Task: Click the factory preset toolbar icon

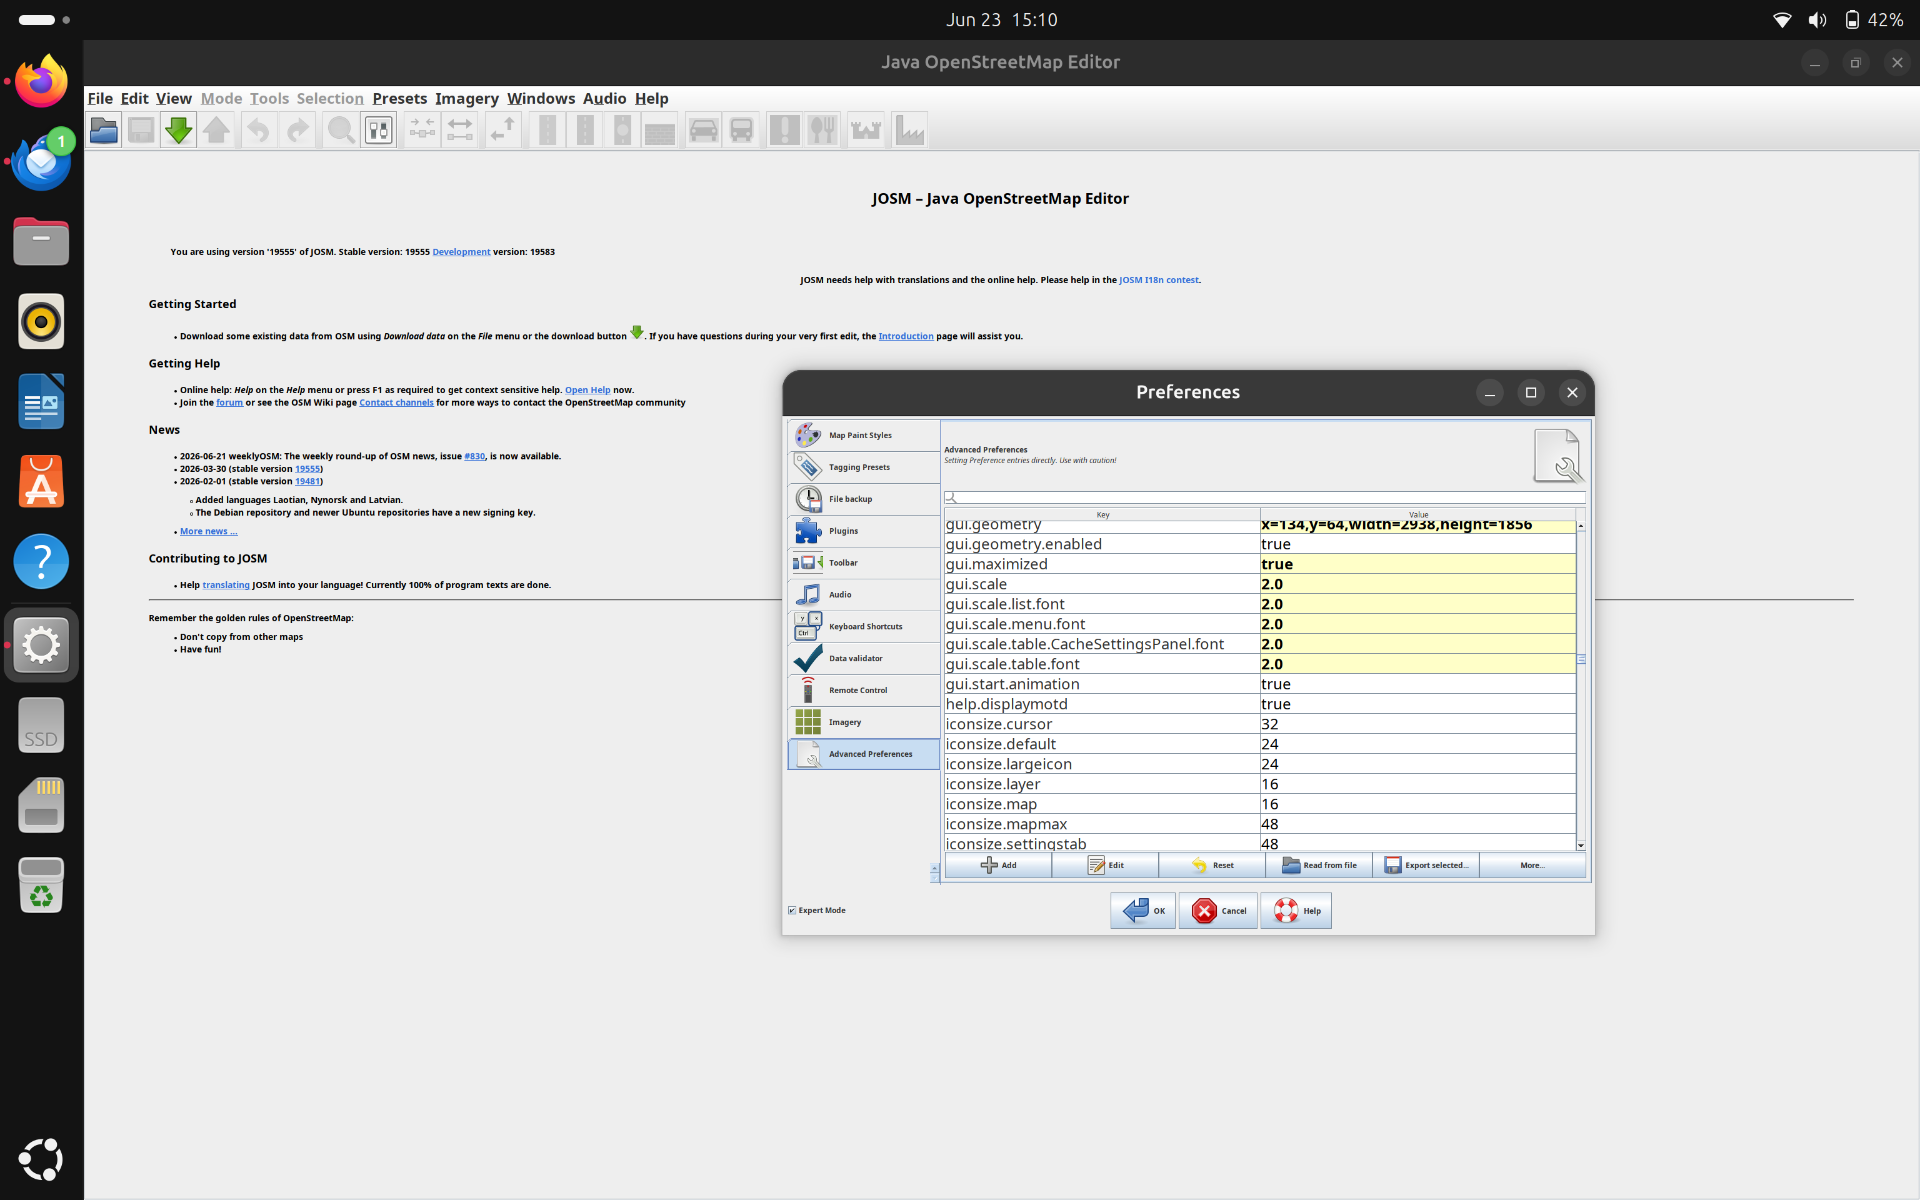Action: 910,130
